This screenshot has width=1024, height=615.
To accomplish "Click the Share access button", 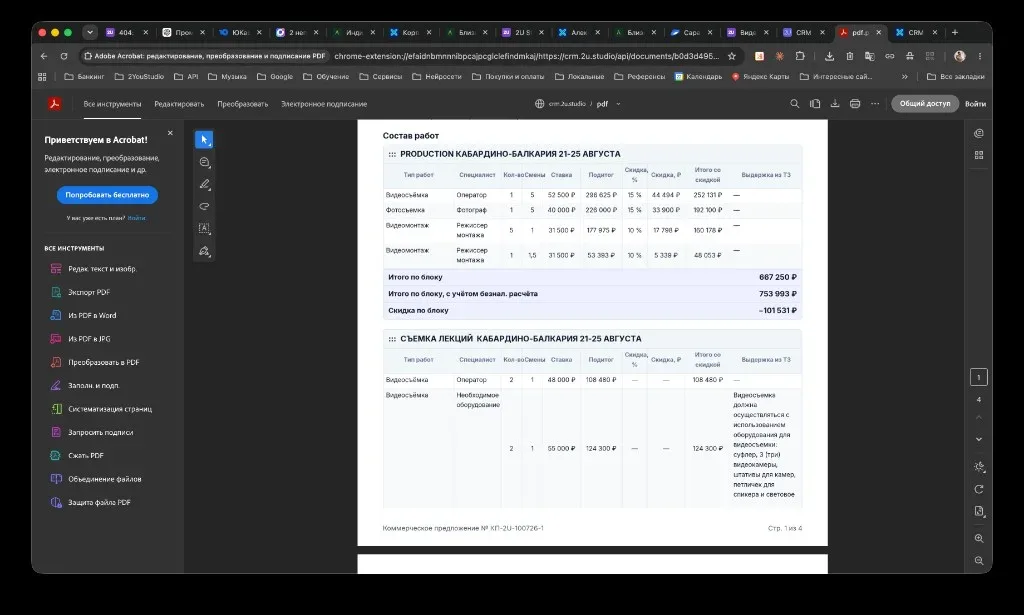I will tap(925, 104).
